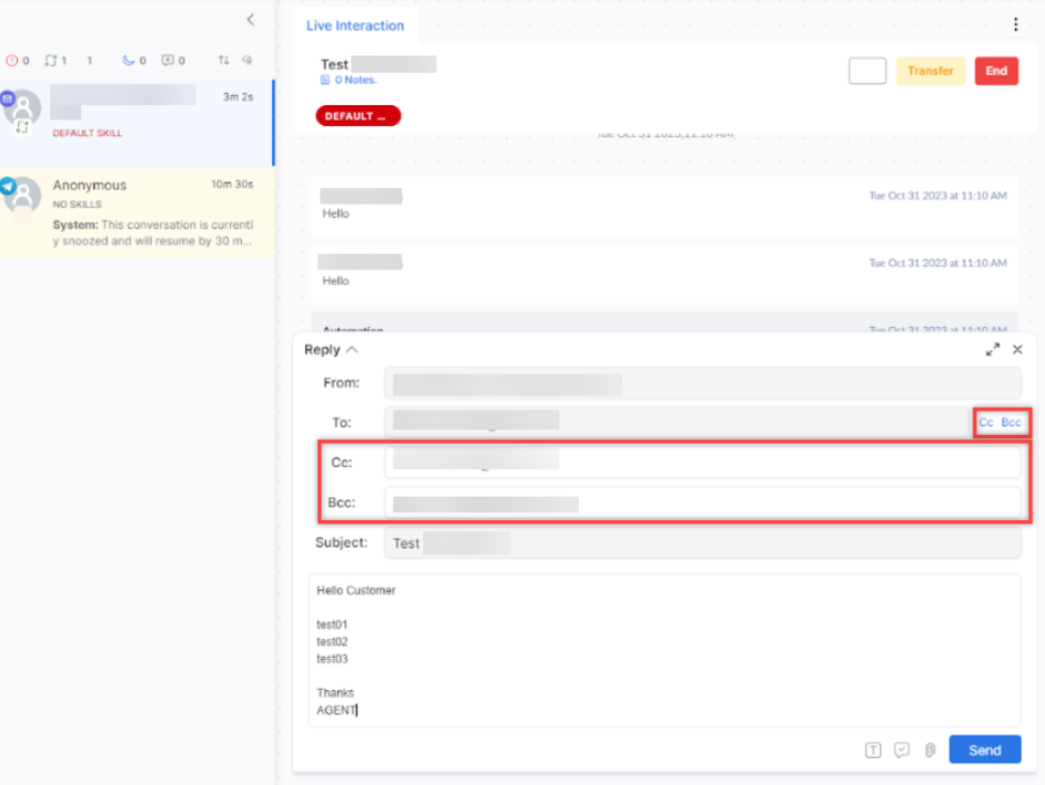Open text formatting T icon

tap(873, 750)
